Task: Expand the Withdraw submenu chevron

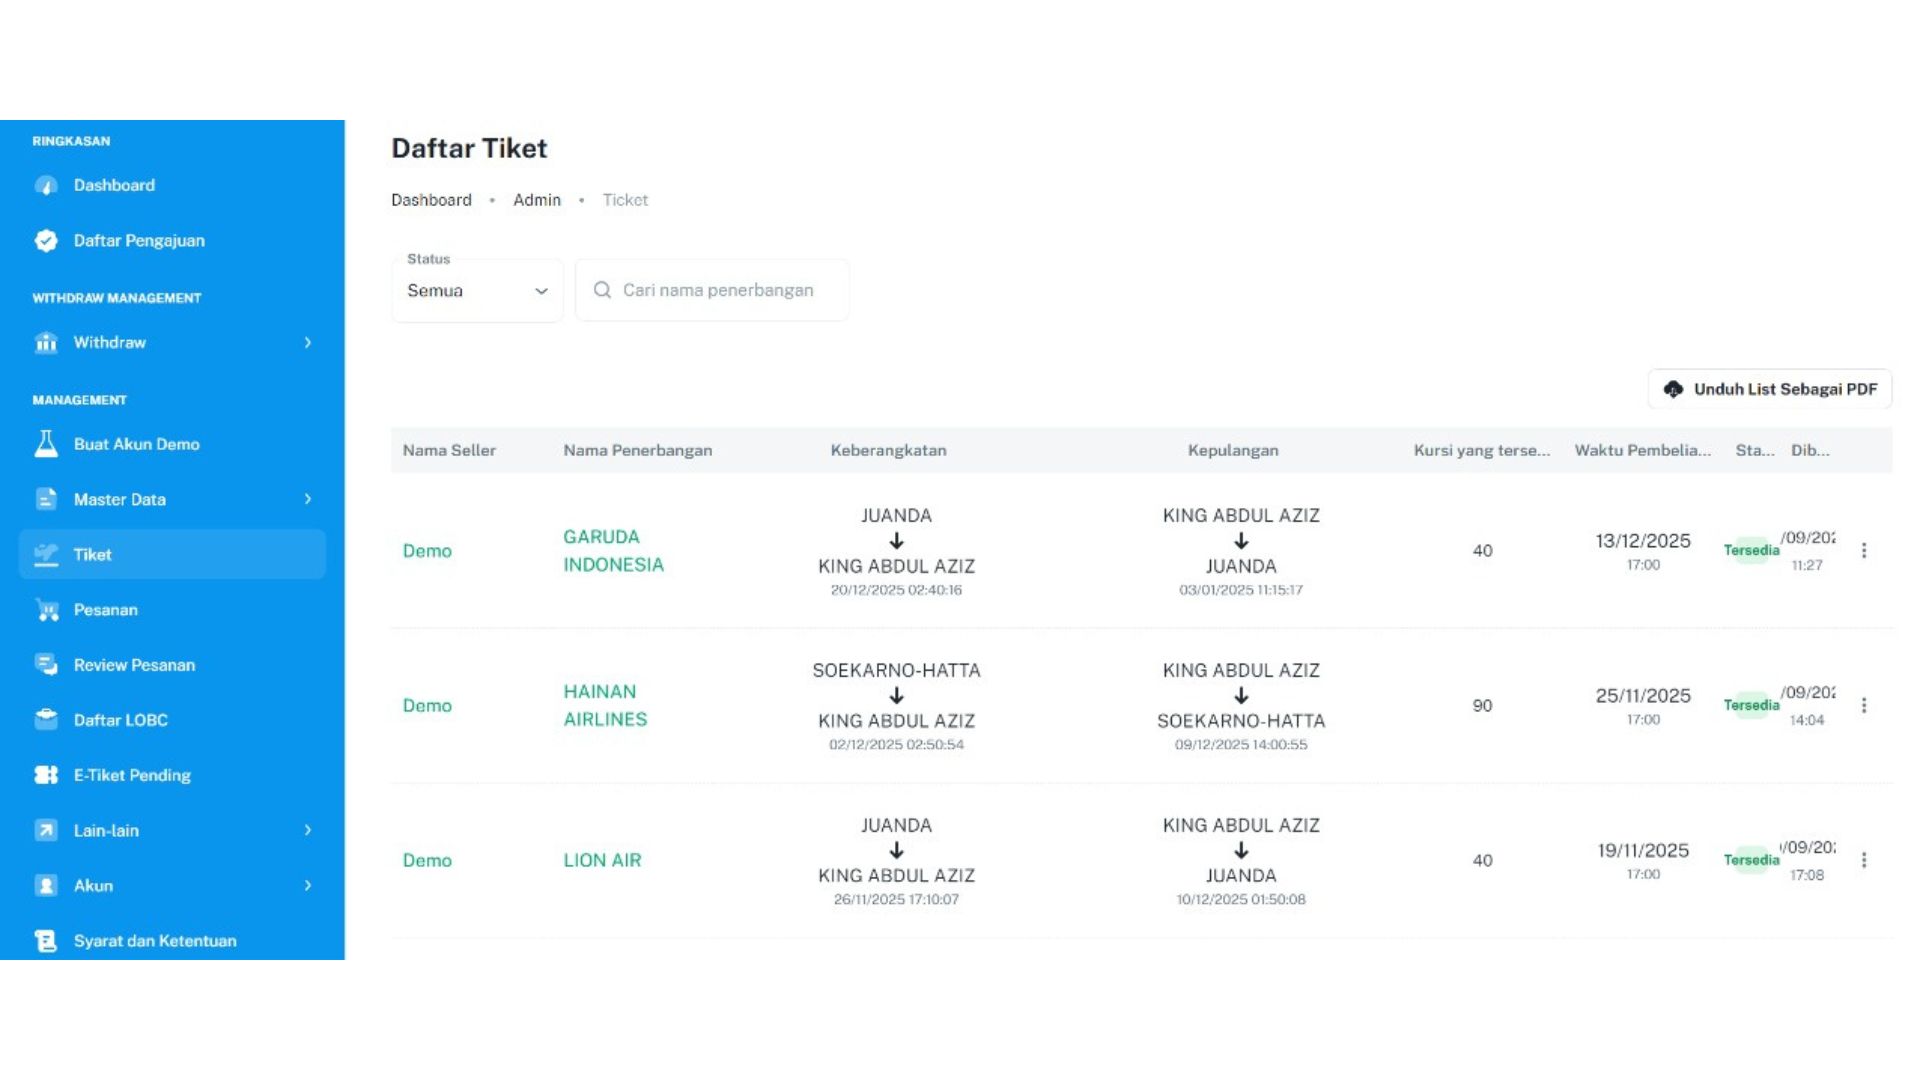Action: click(308, 343)
